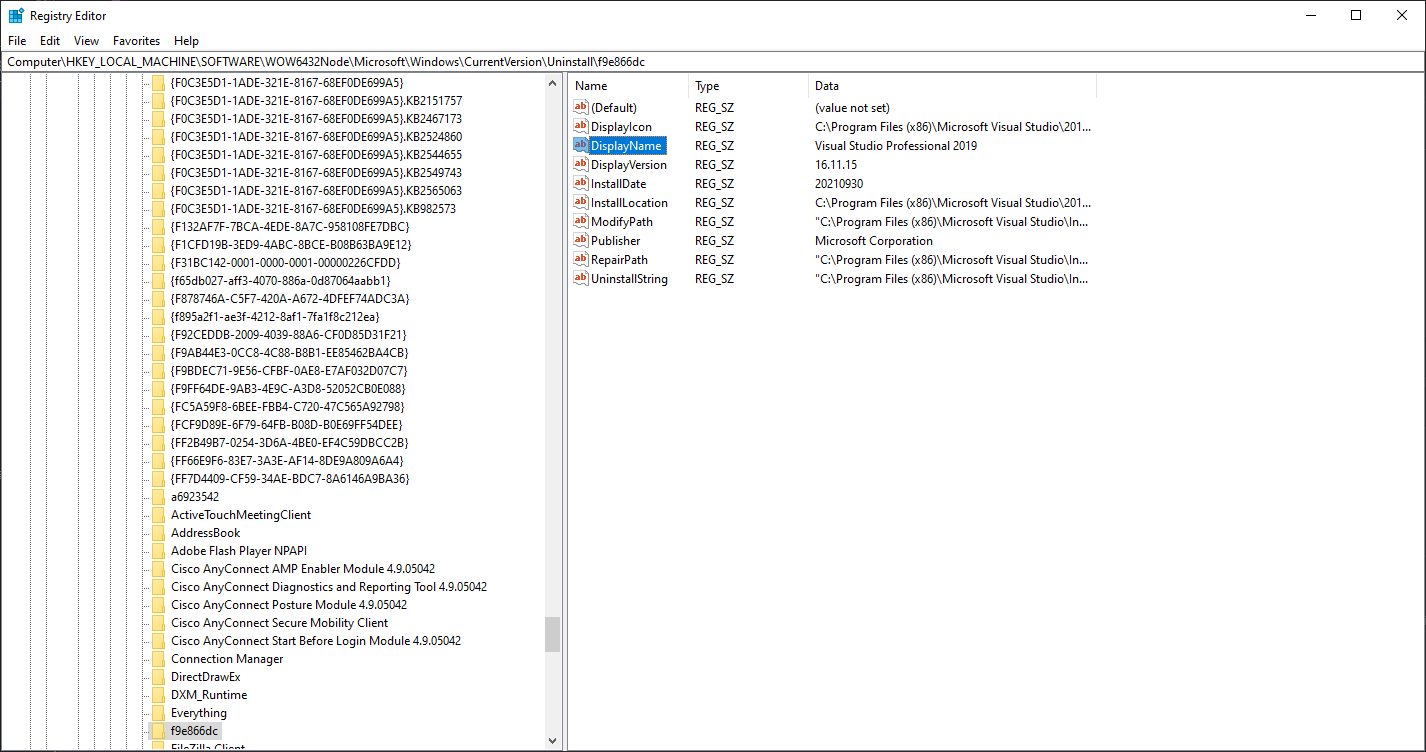Select the icon beside InstallDate
1426x752 pixels.
(581, 183)
